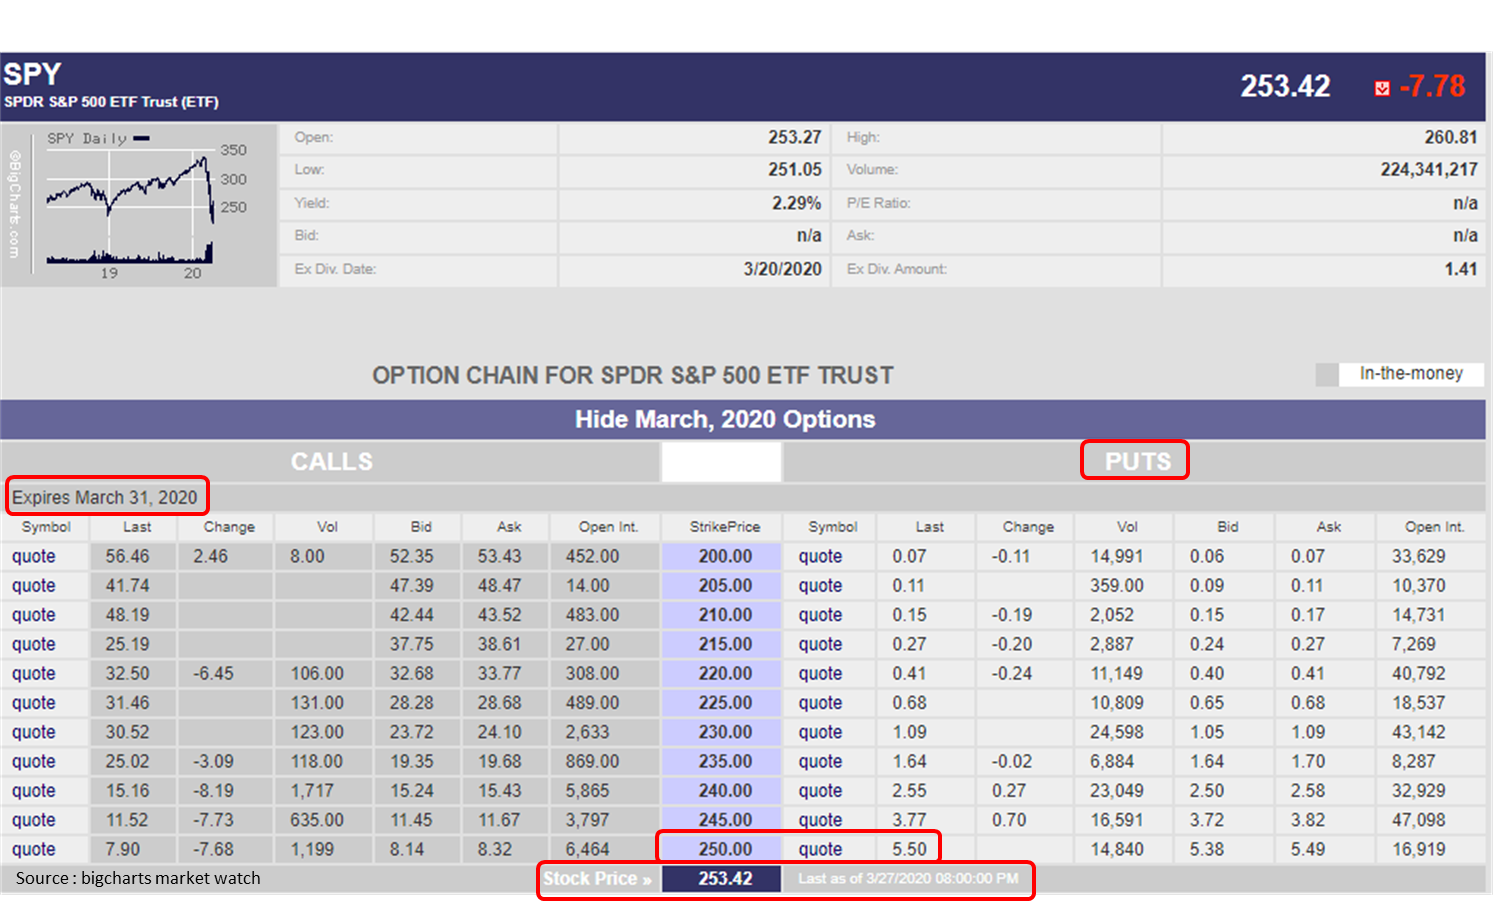Click the calls Bid value 52.35
The image size is (1493, 901).
(412, 556)
